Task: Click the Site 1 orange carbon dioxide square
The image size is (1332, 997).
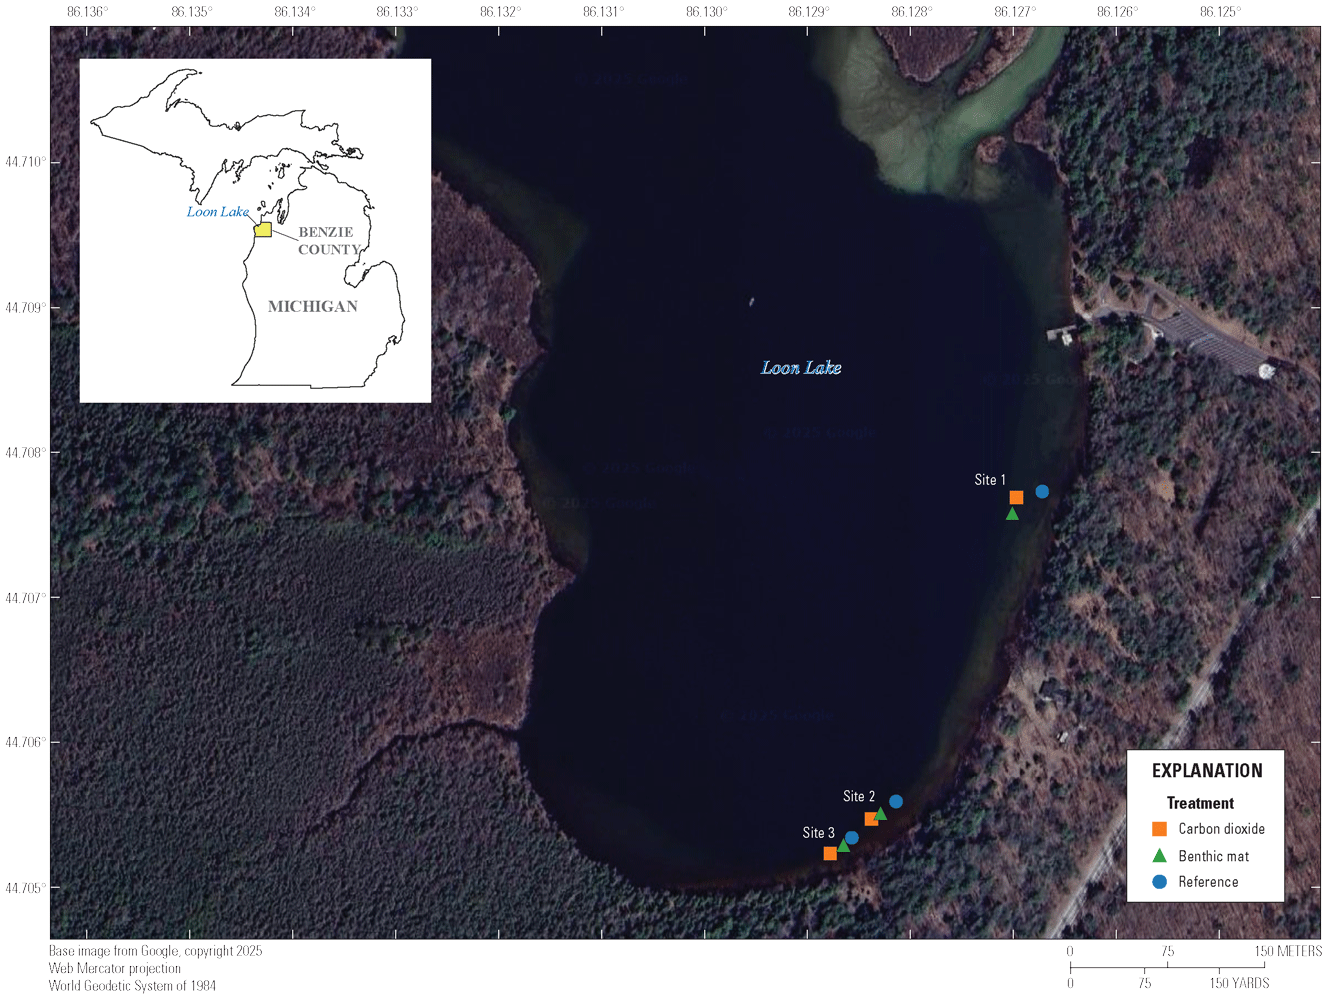Action: [x=1016, y=497]
